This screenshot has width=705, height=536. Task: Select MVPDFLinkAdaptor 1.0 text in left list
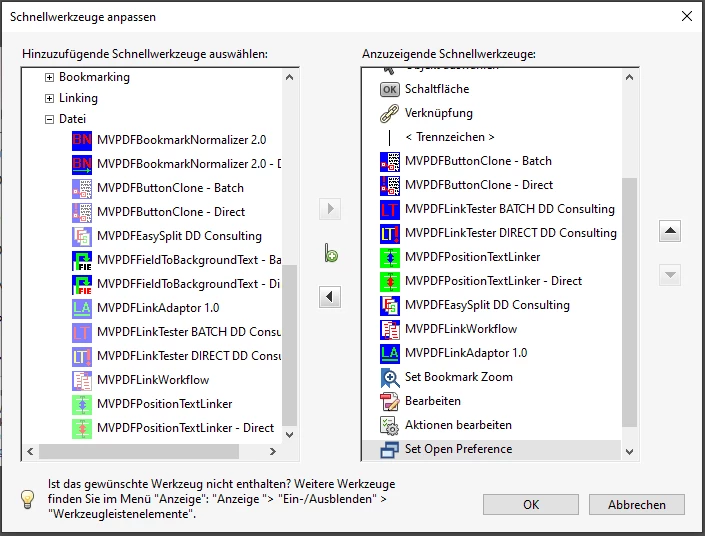coord(158,308)
